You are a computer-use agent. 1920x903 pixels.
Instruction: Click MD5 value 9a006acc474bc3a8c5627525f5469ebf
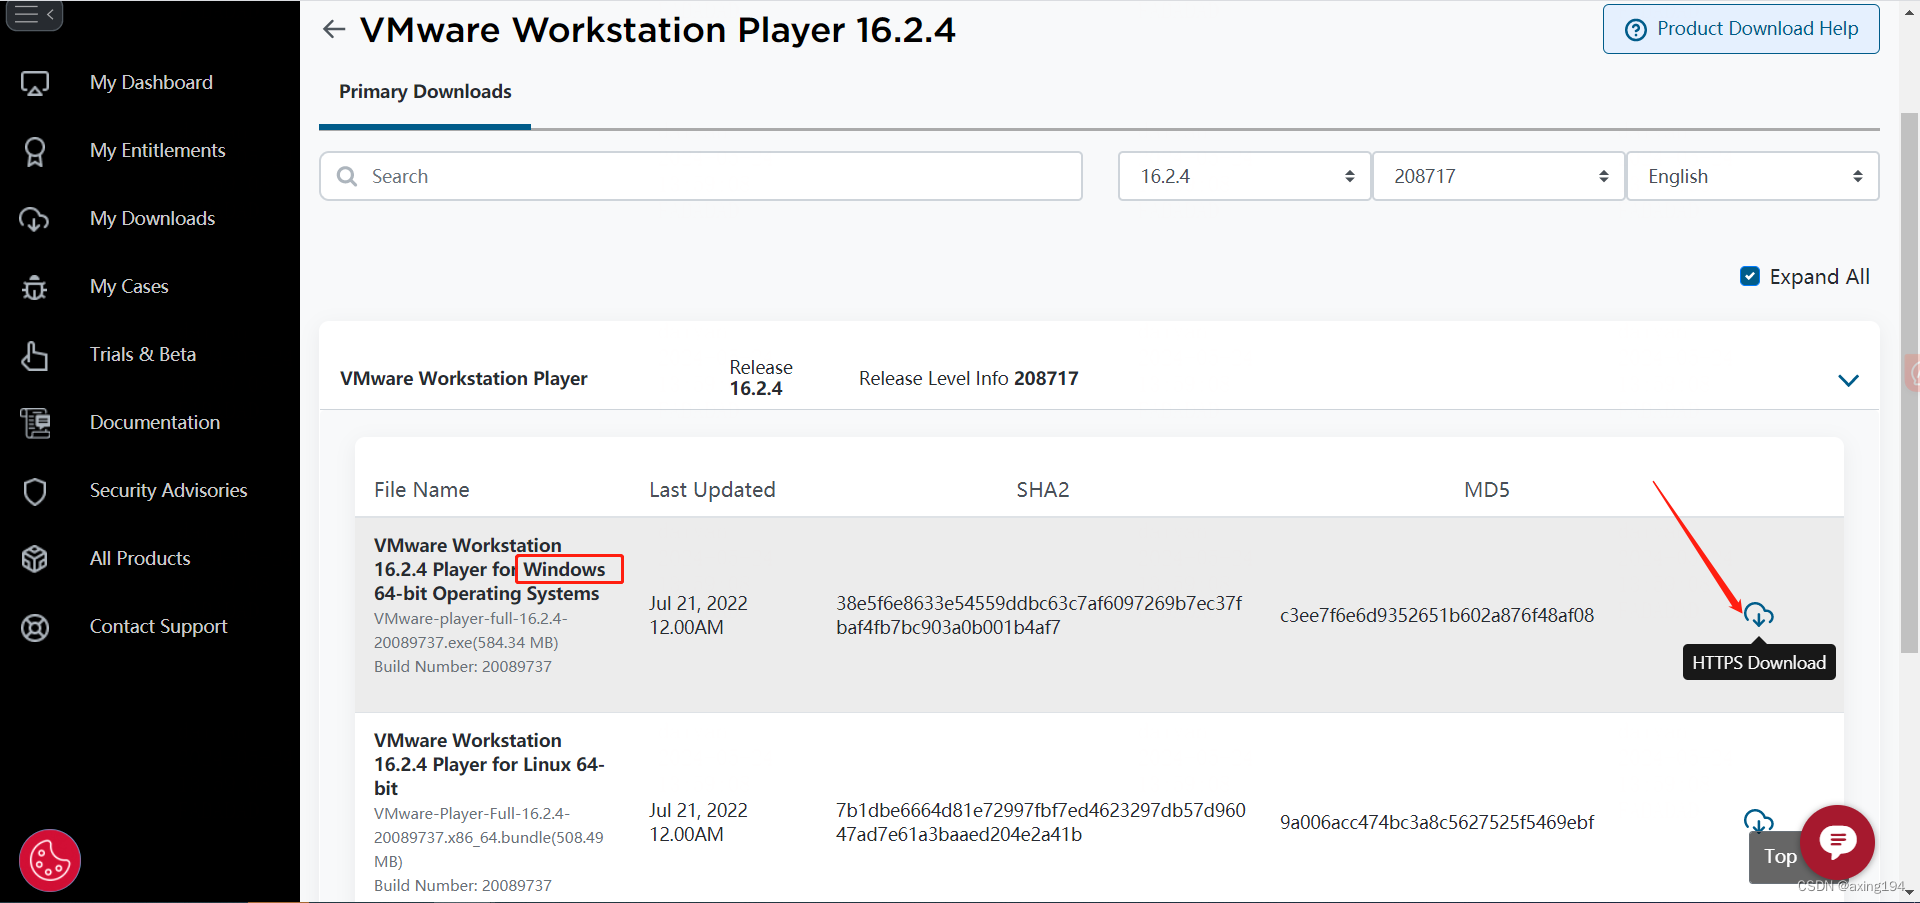[1437, 822]
